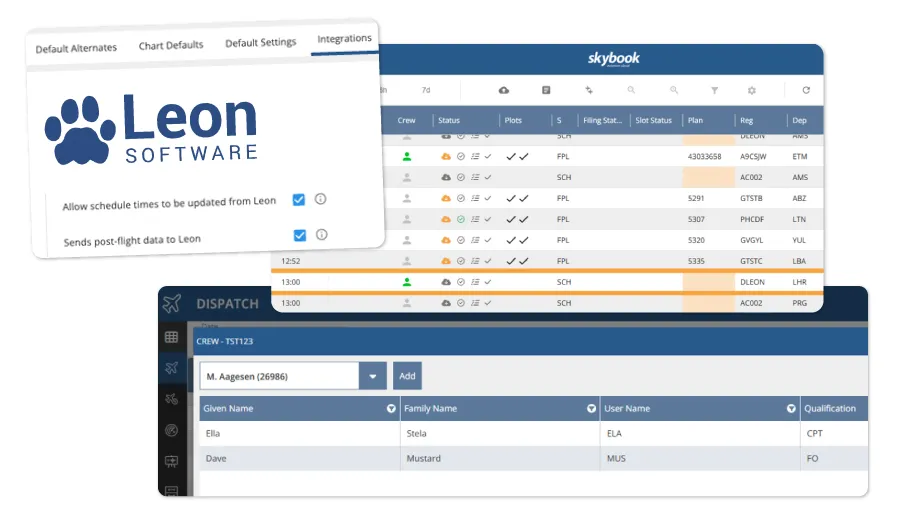This screenshot has width=900, height=518.
Task: Click the skybook logo in header
Action: point(613,59)
